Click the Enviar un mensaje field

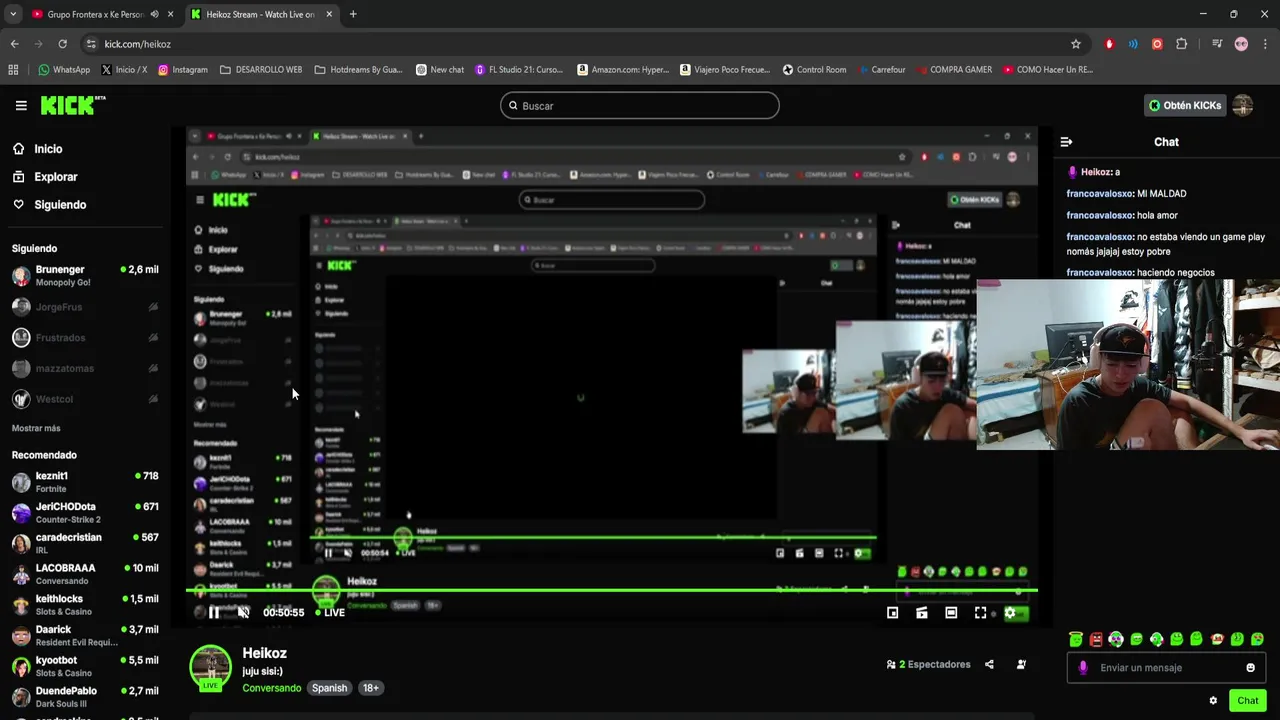pyautogui.click(x=1166, y=668)
